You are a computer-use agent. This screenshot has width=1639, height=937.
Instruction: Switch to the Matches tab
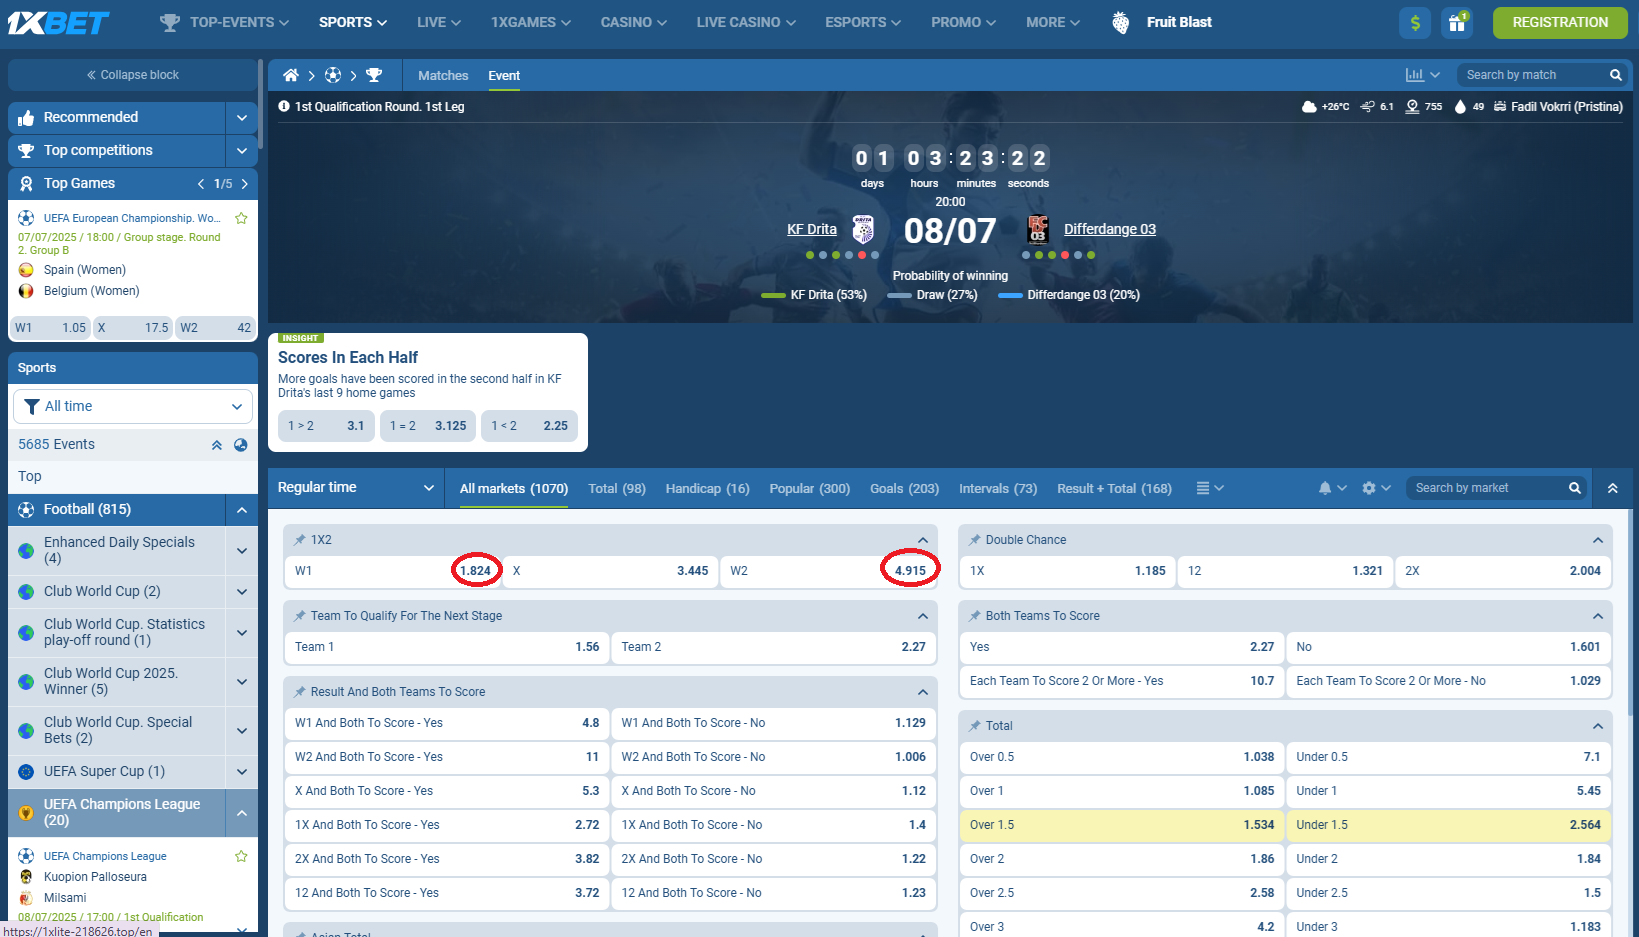[443, 75]
